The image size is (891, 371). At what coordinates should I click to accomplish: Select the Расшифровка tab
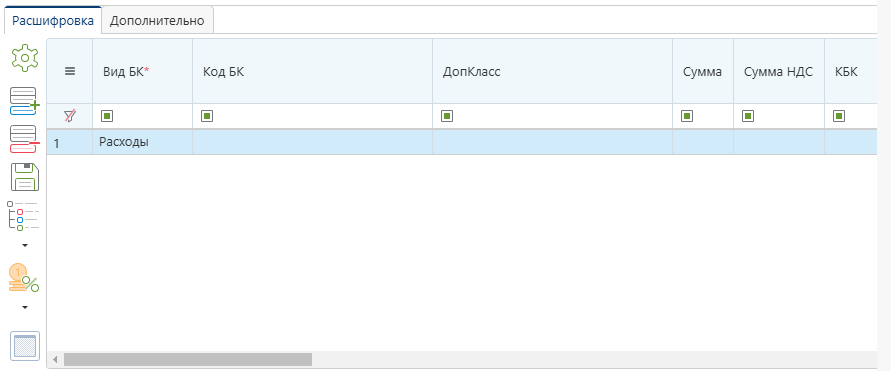click(x=53, y=21)
